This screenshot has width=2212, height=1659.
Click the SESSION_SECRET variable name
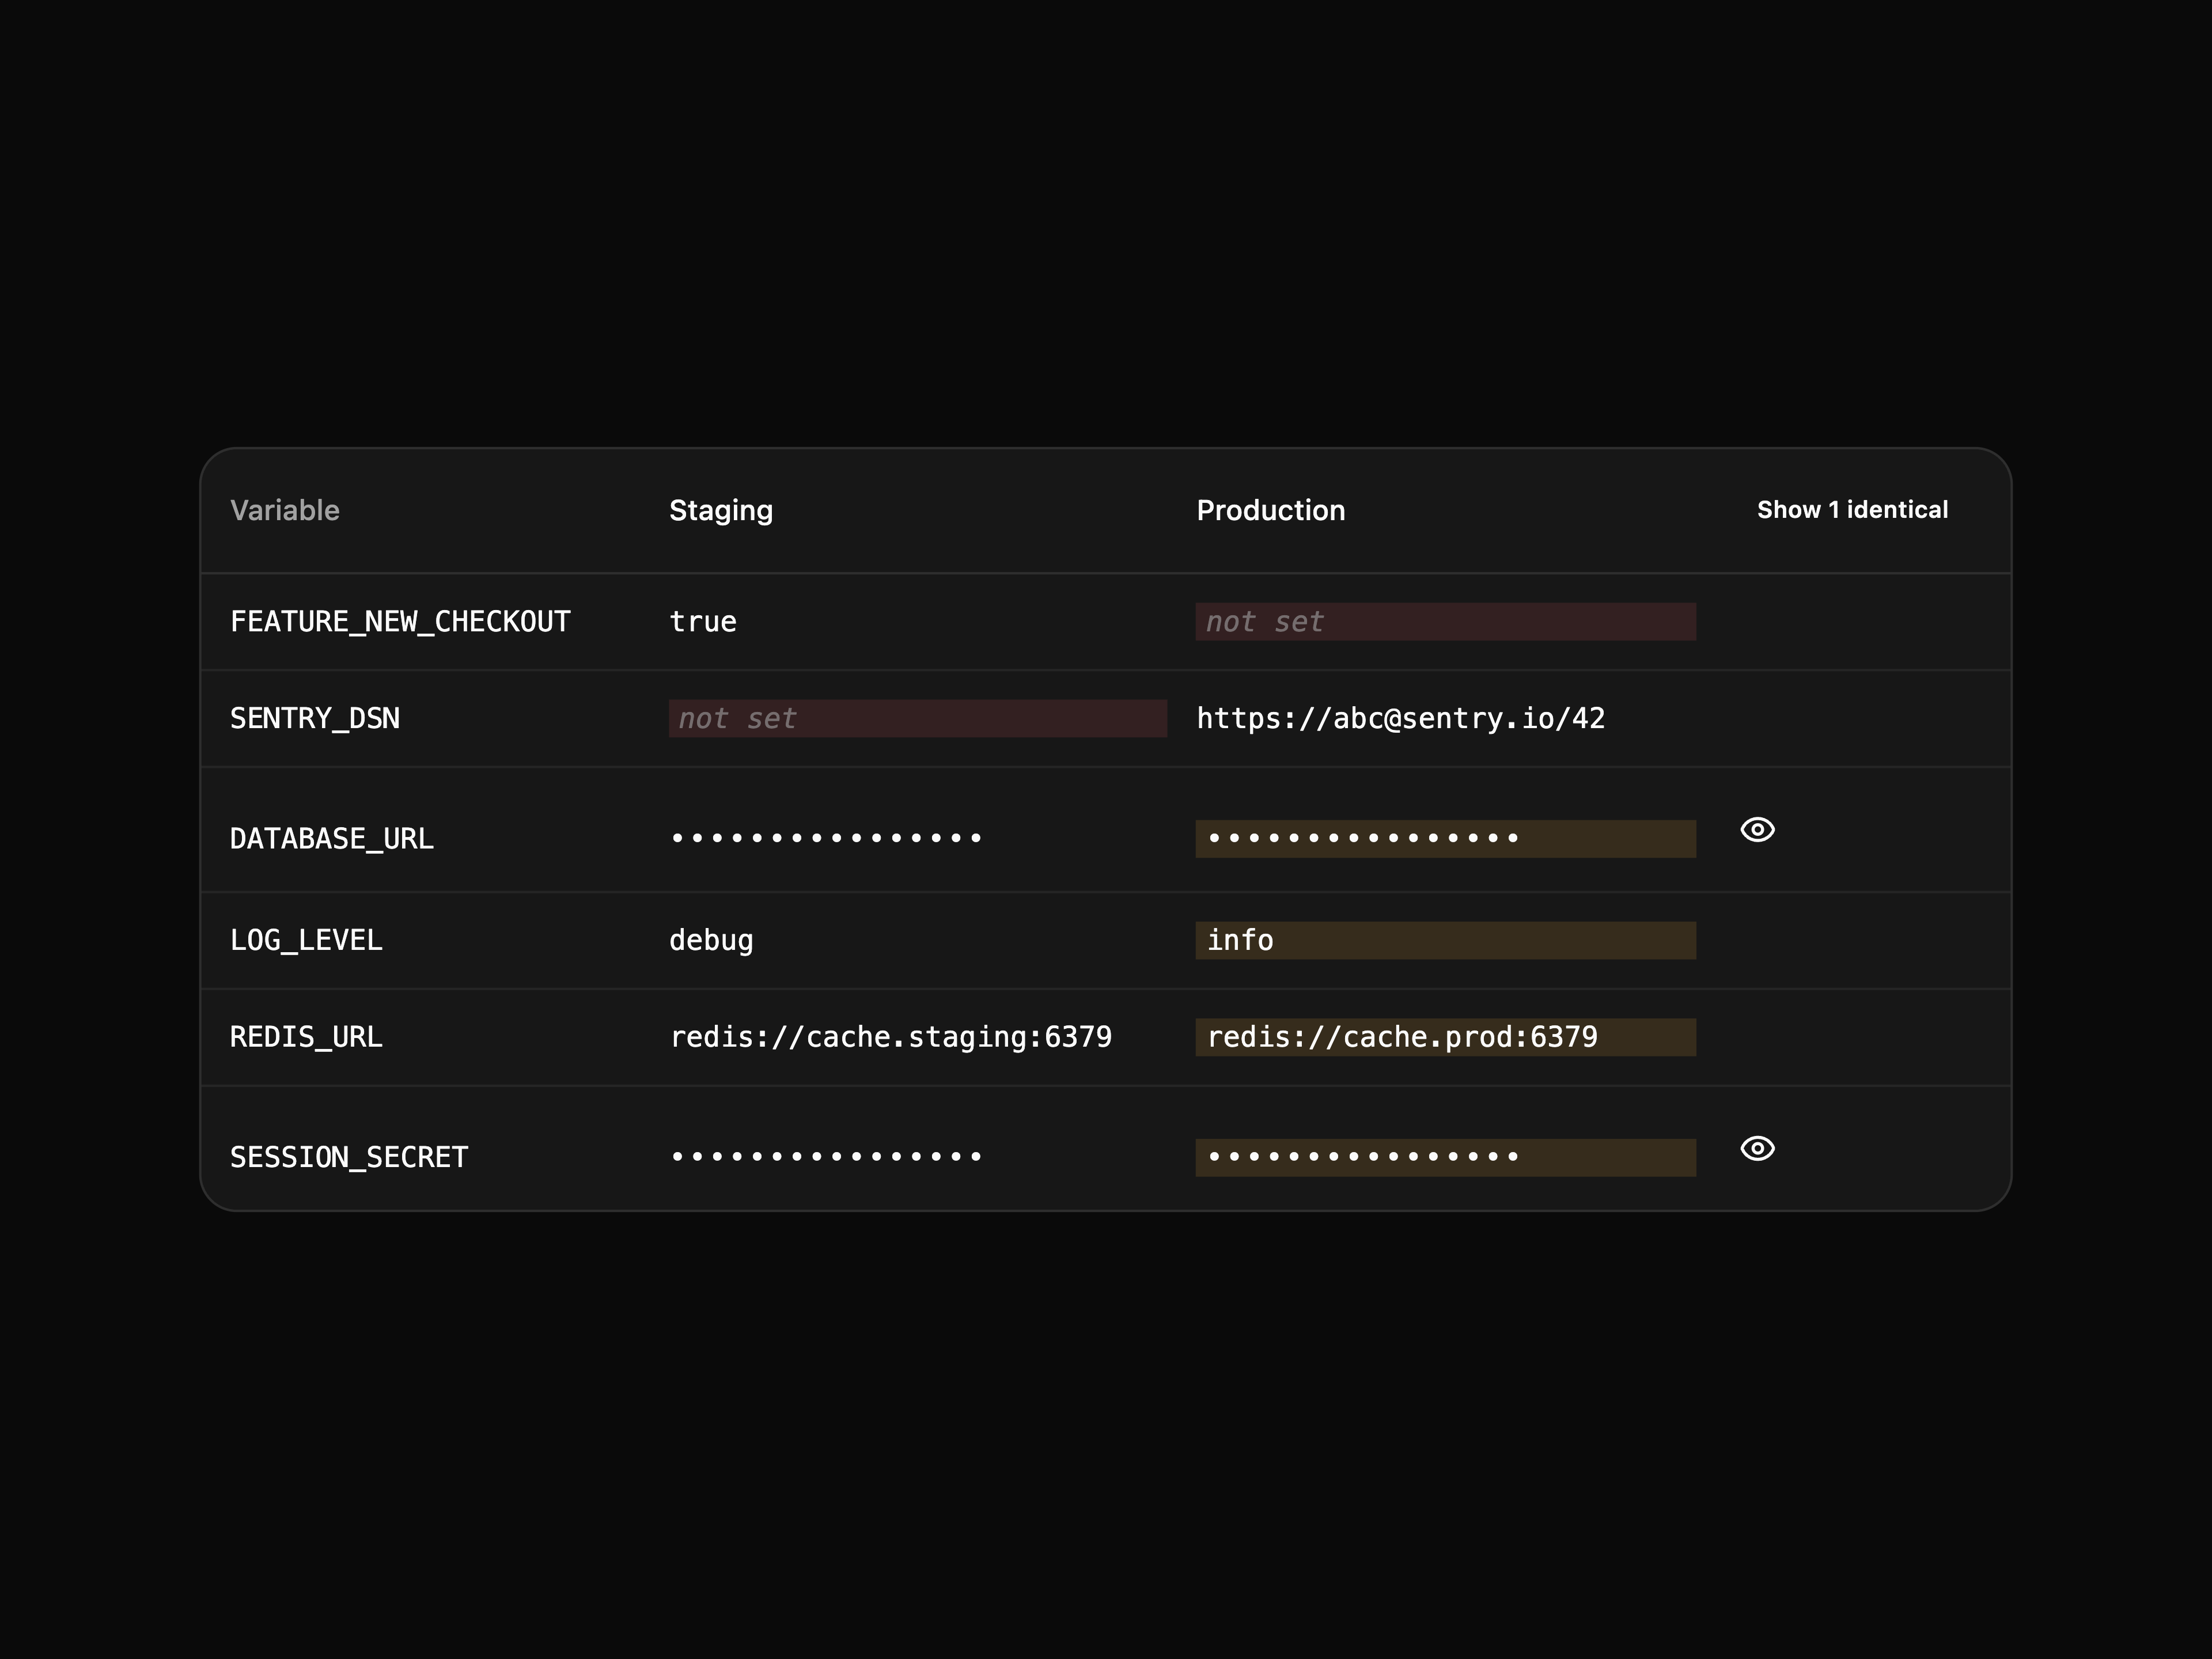(x=349, y=1158)
